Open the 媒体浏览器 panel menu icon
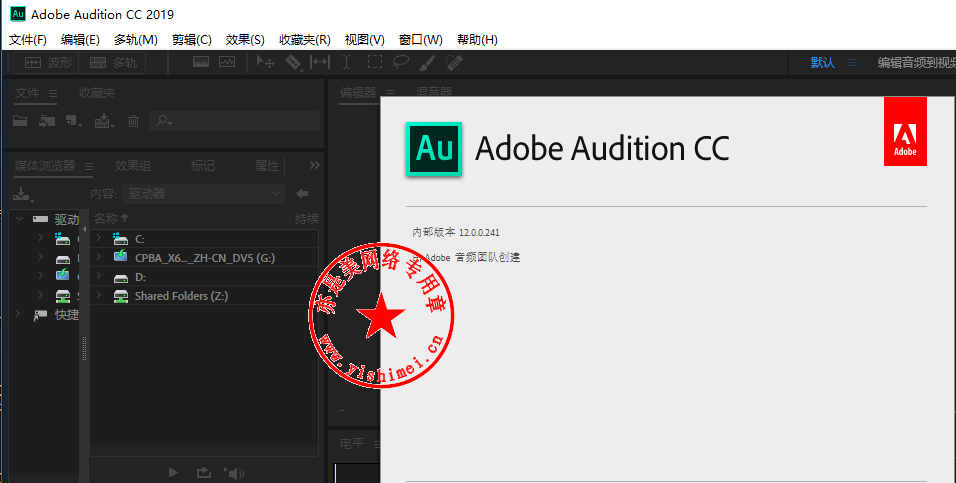This screenshot has width=956, height=483. click(89, 166)
